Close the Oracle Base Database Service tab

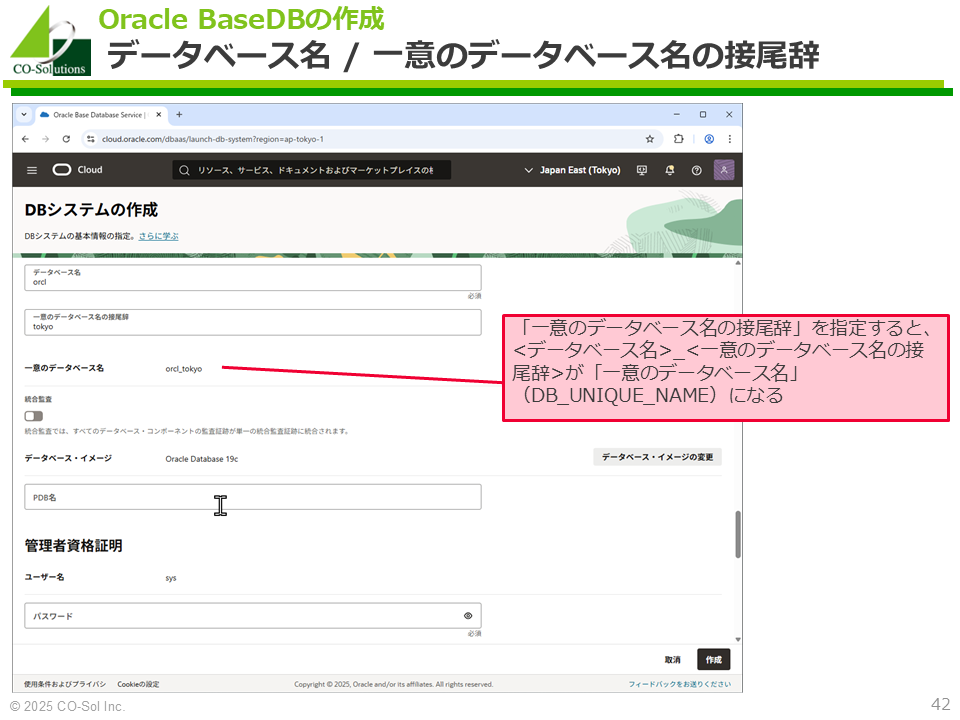click(x=159, y=114)
